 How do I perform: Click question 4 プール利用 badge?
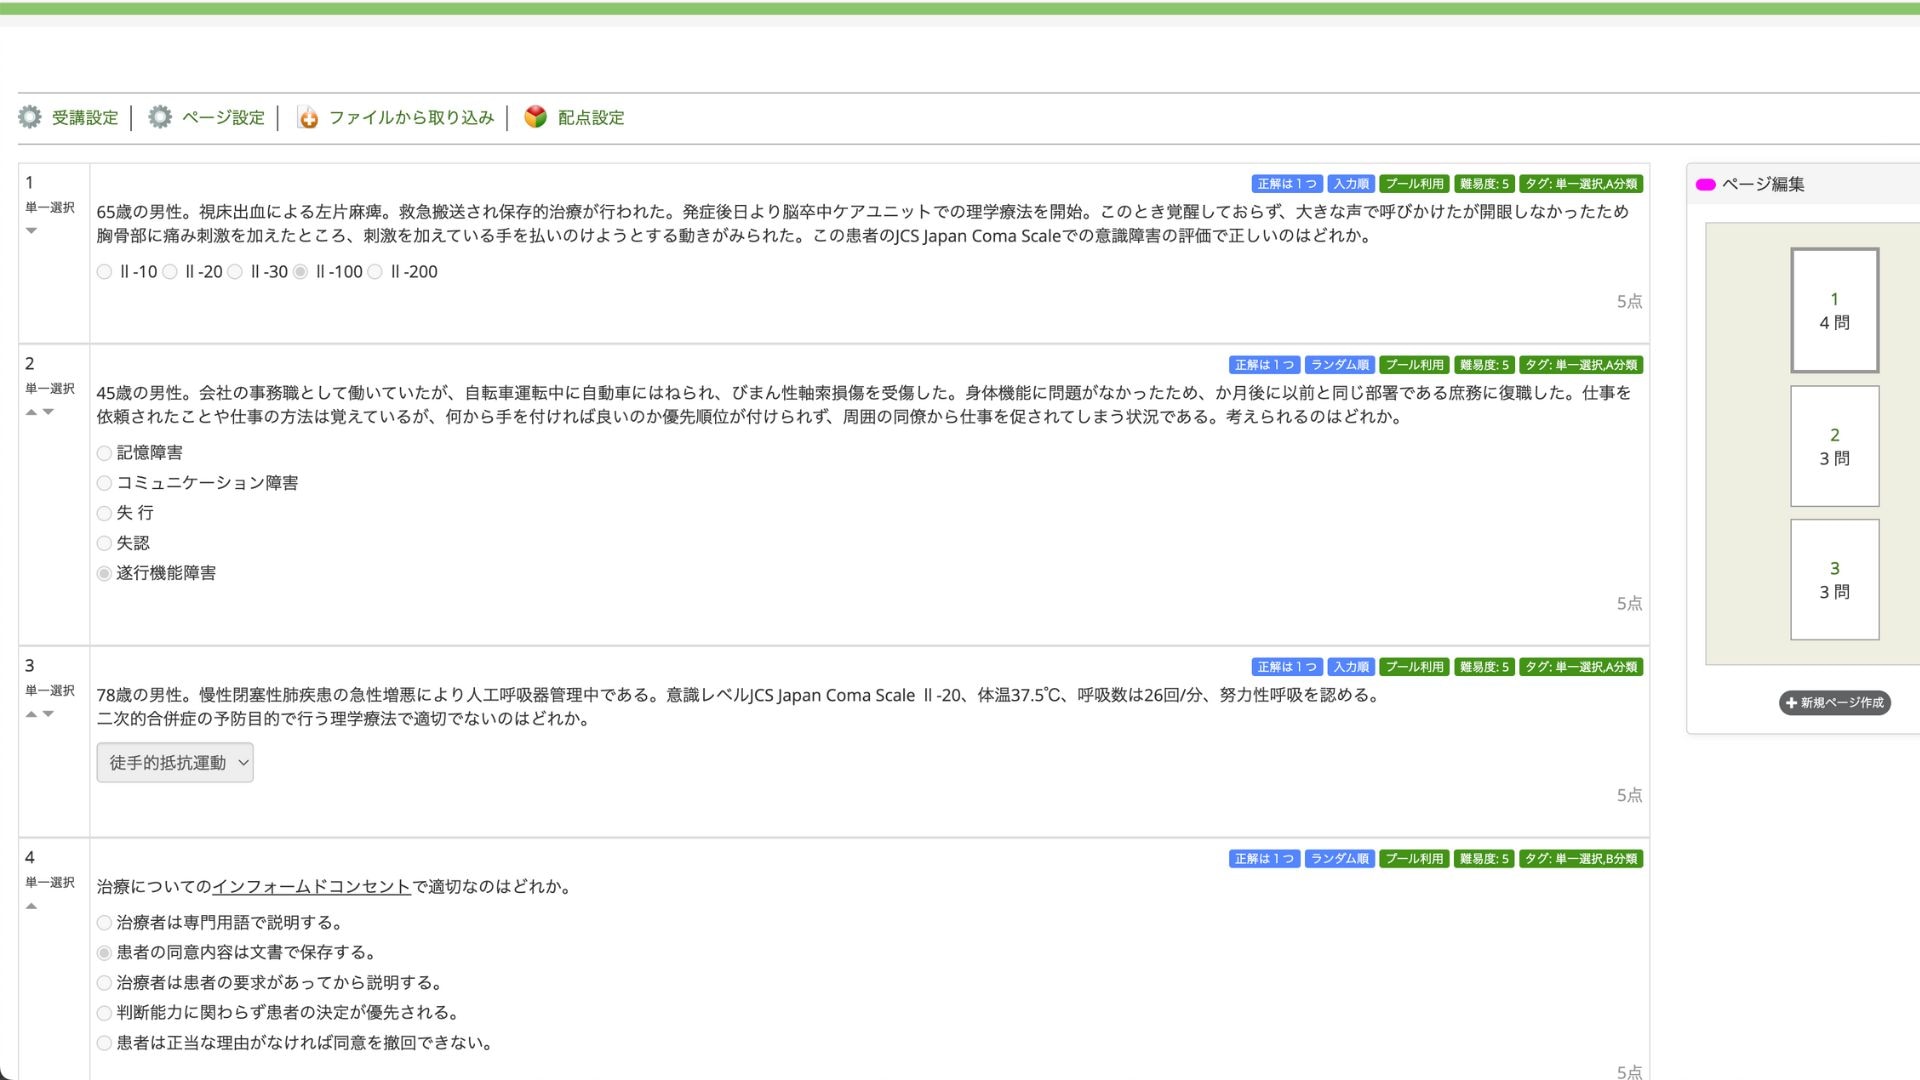pyautogui.click(x=1414, y=859)
